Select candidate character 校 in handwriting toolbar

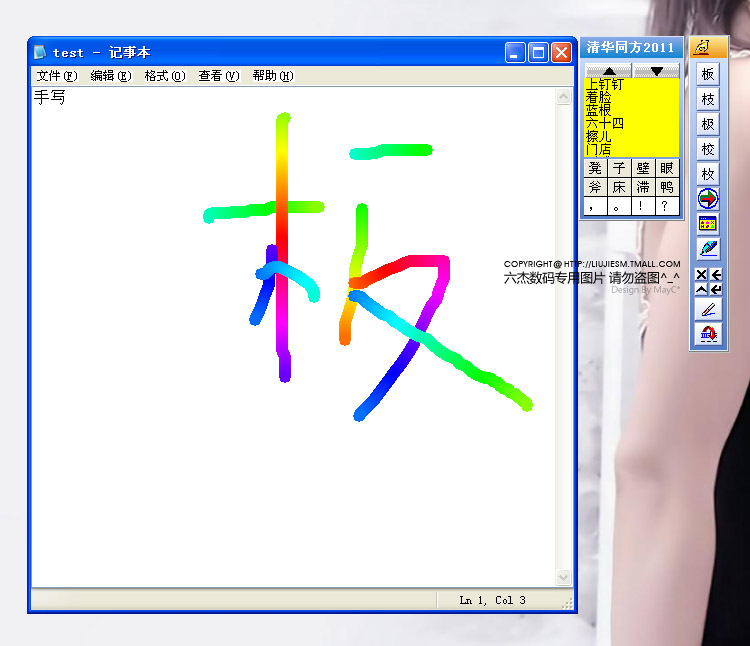(x=708, y=149)
